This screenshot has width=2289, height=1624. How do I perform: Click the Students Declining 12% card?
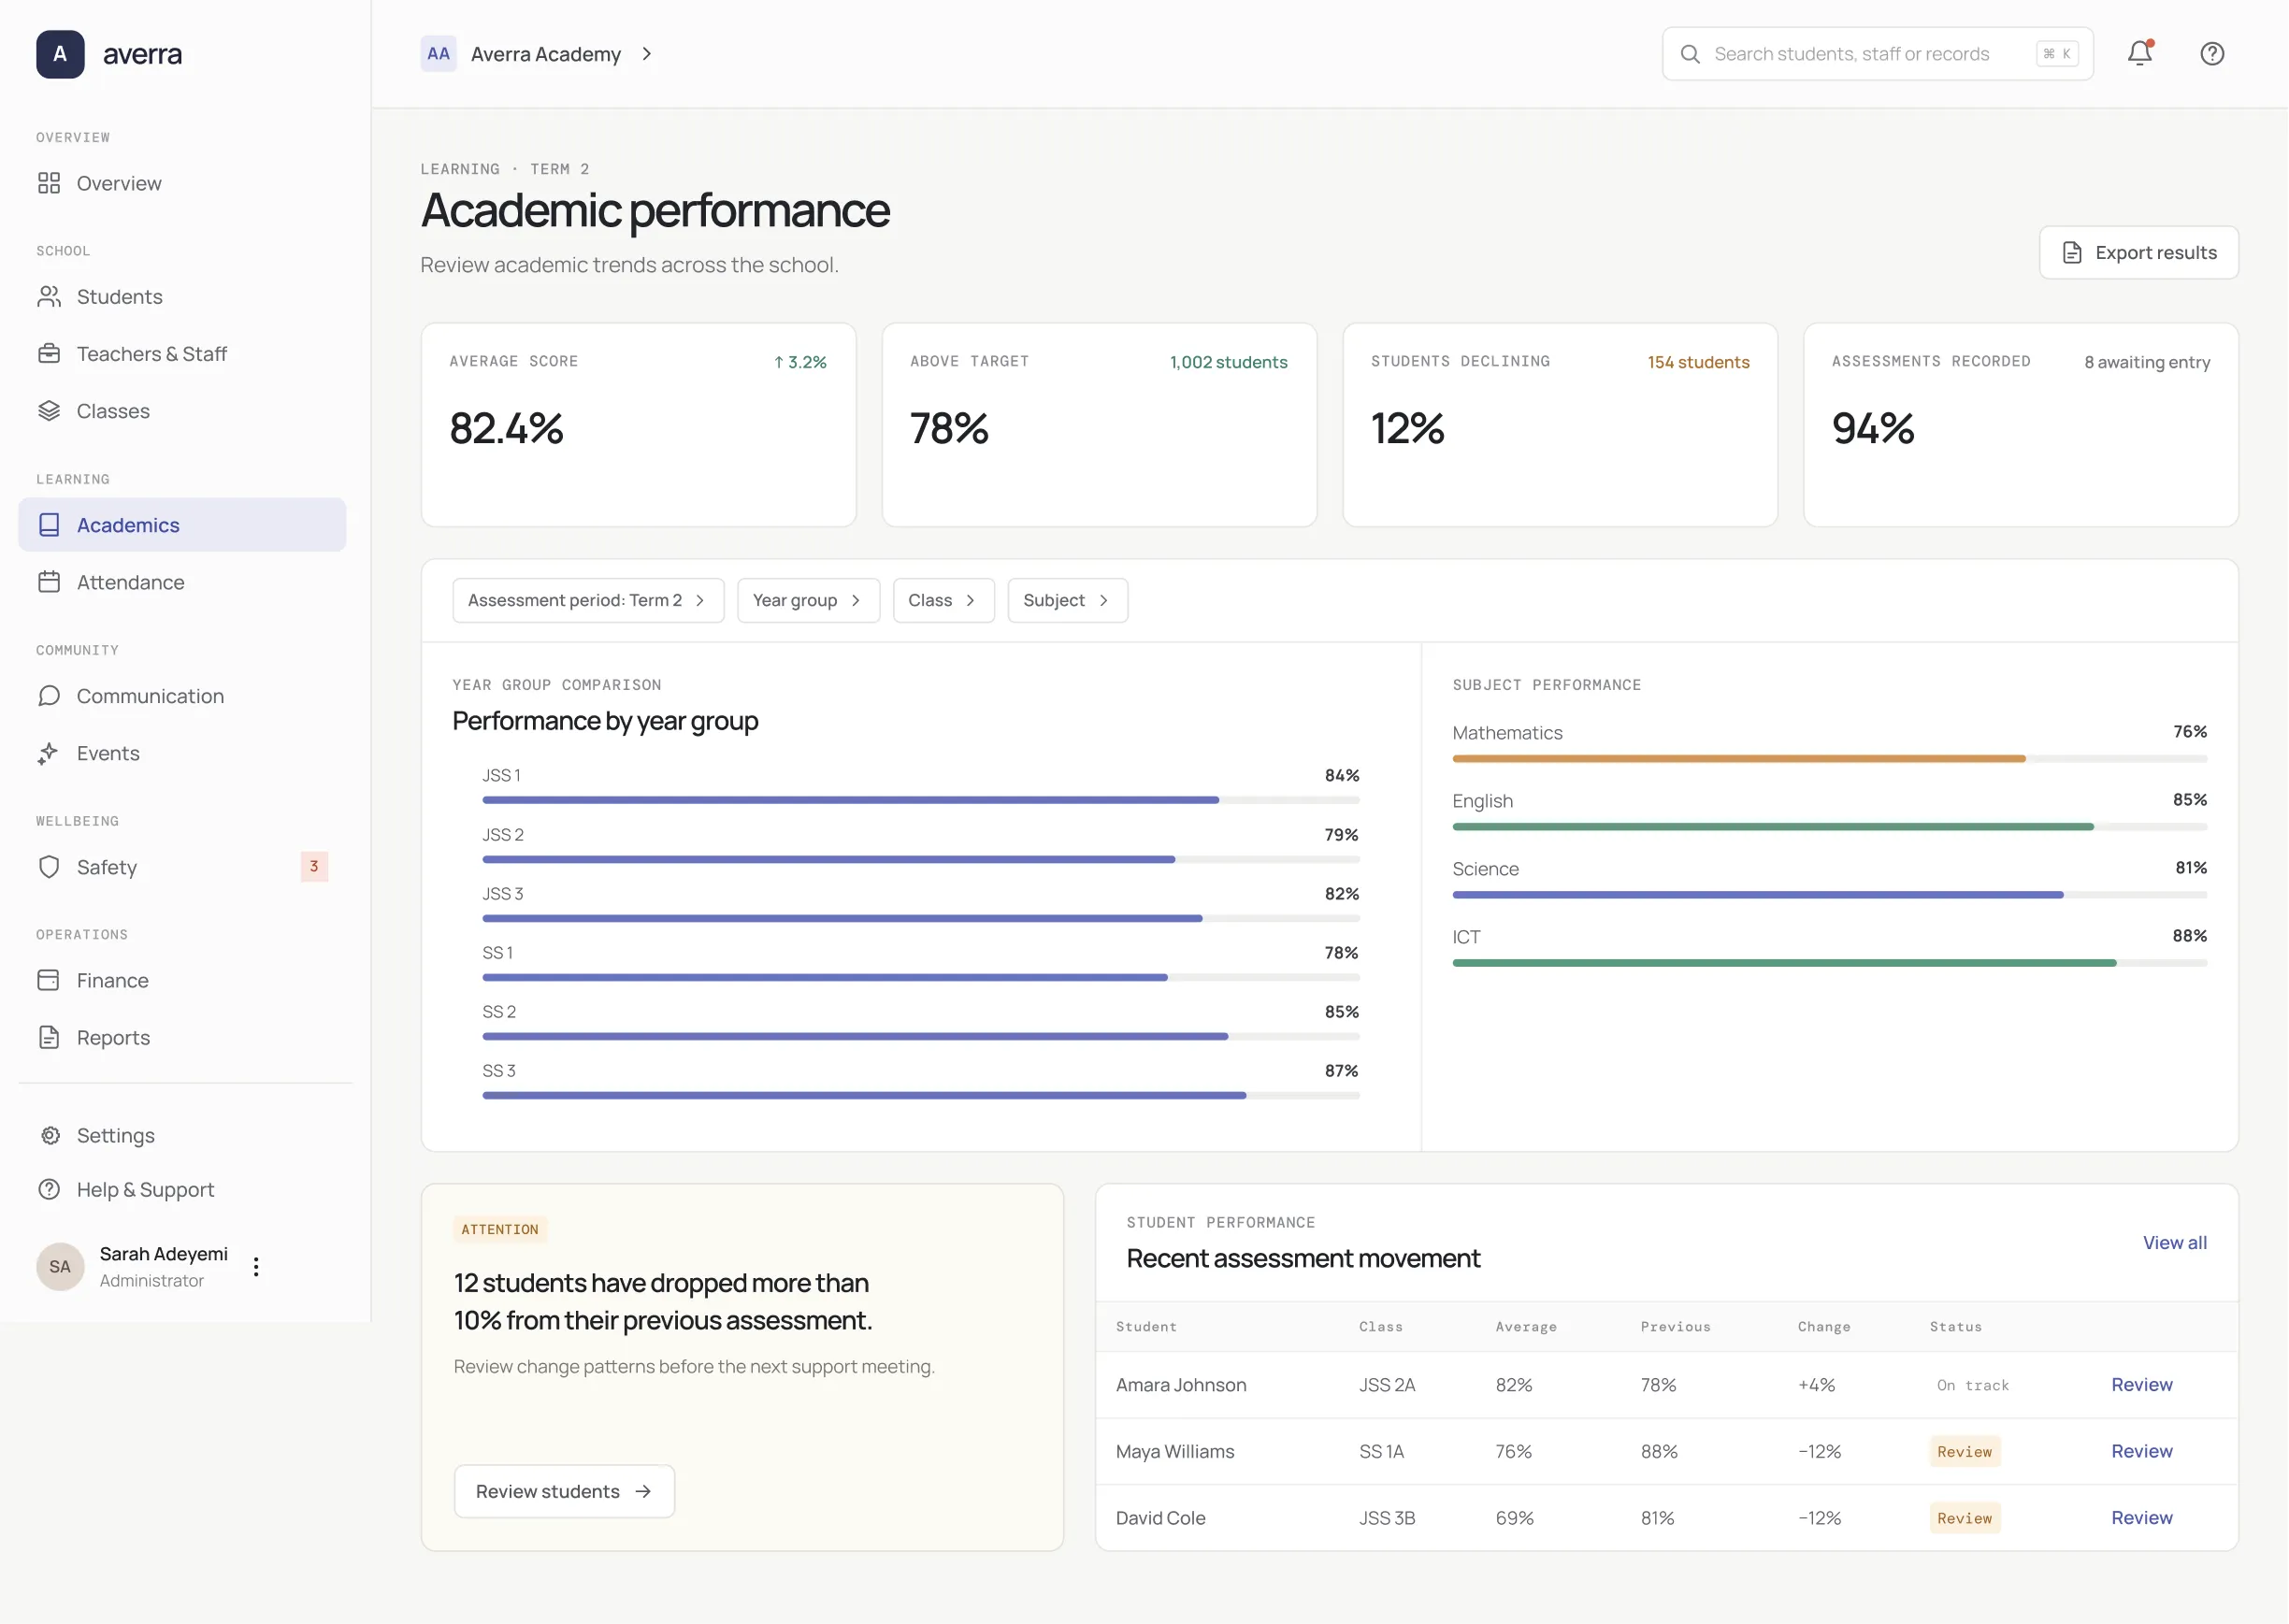tap(1559, 425)
